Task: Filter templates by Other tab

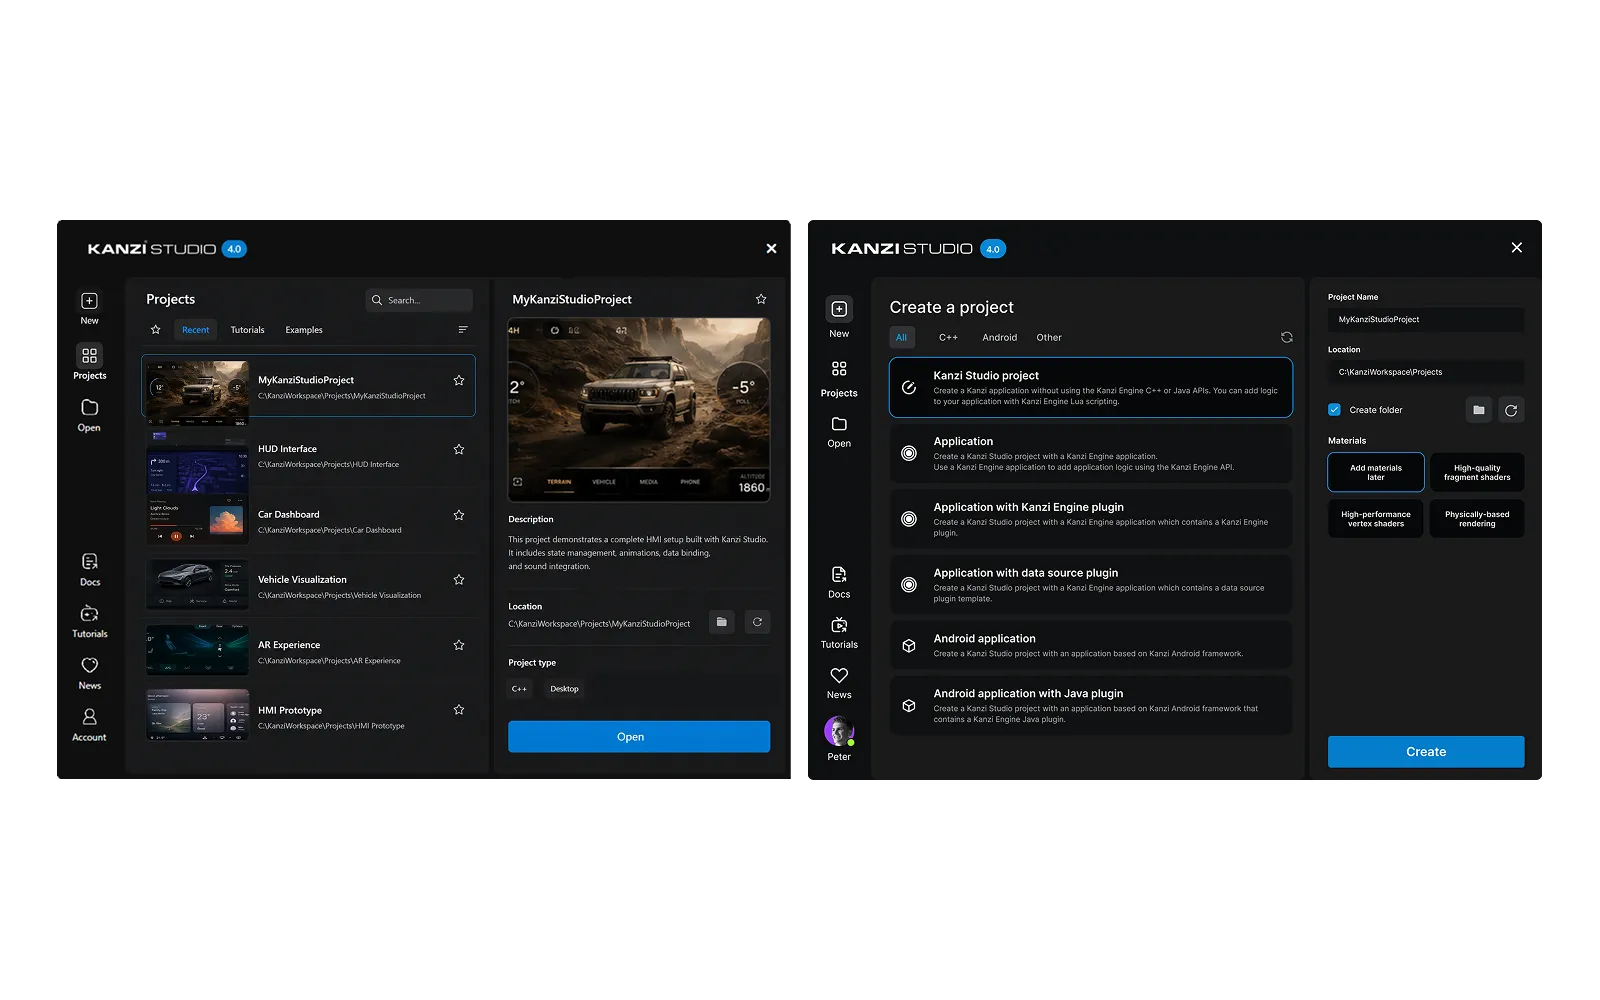Action: [1049, 338]
